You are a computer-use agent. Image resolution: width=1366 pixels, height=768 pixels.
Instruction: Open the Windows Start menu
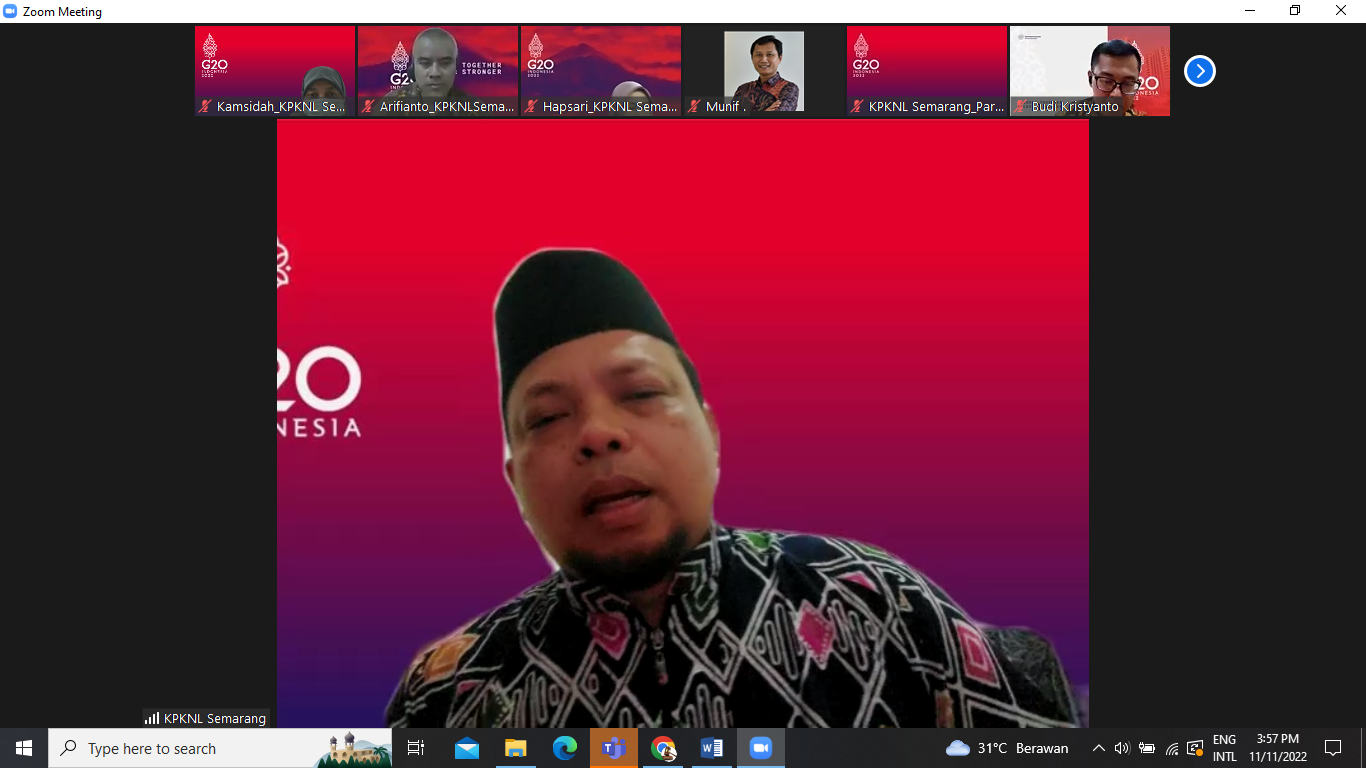click(24, 748)
